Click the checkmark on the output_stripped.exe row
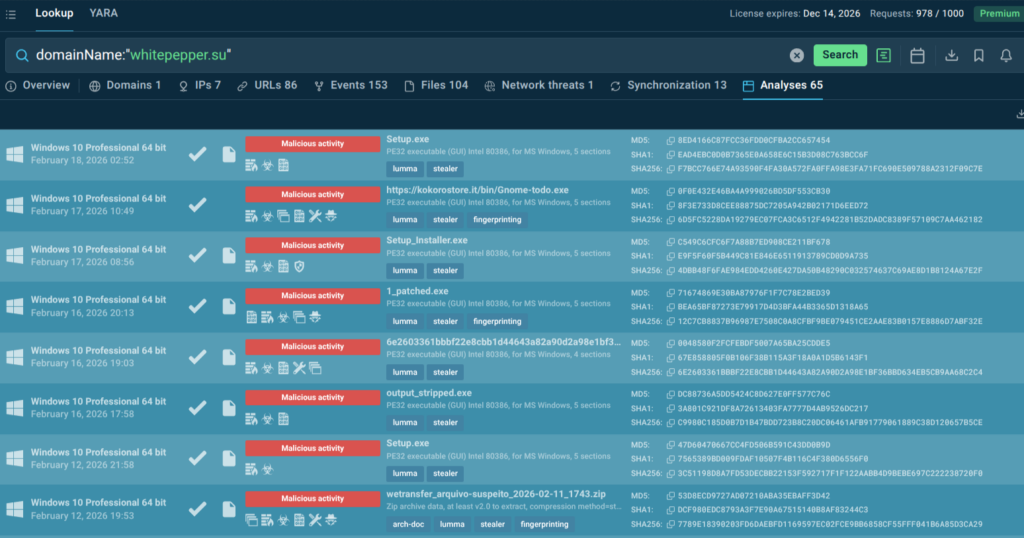The width and height of the screenshot is (1024, 538). pos(198,408)
